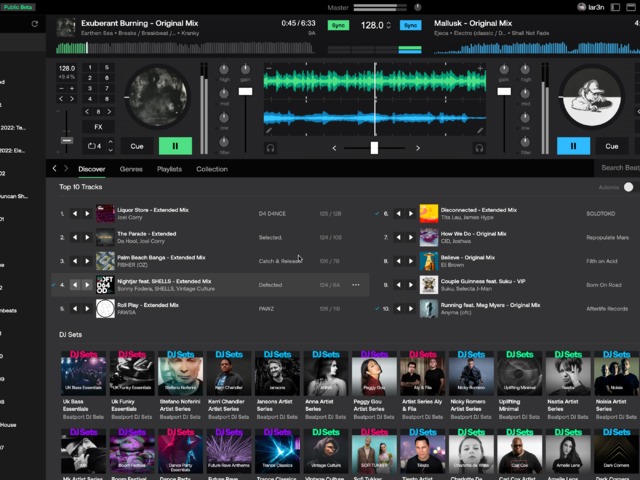This screenshot has width=640, height=480.
Task: Adjust the master BPM stepper arrows
Action: click(389, 25)
